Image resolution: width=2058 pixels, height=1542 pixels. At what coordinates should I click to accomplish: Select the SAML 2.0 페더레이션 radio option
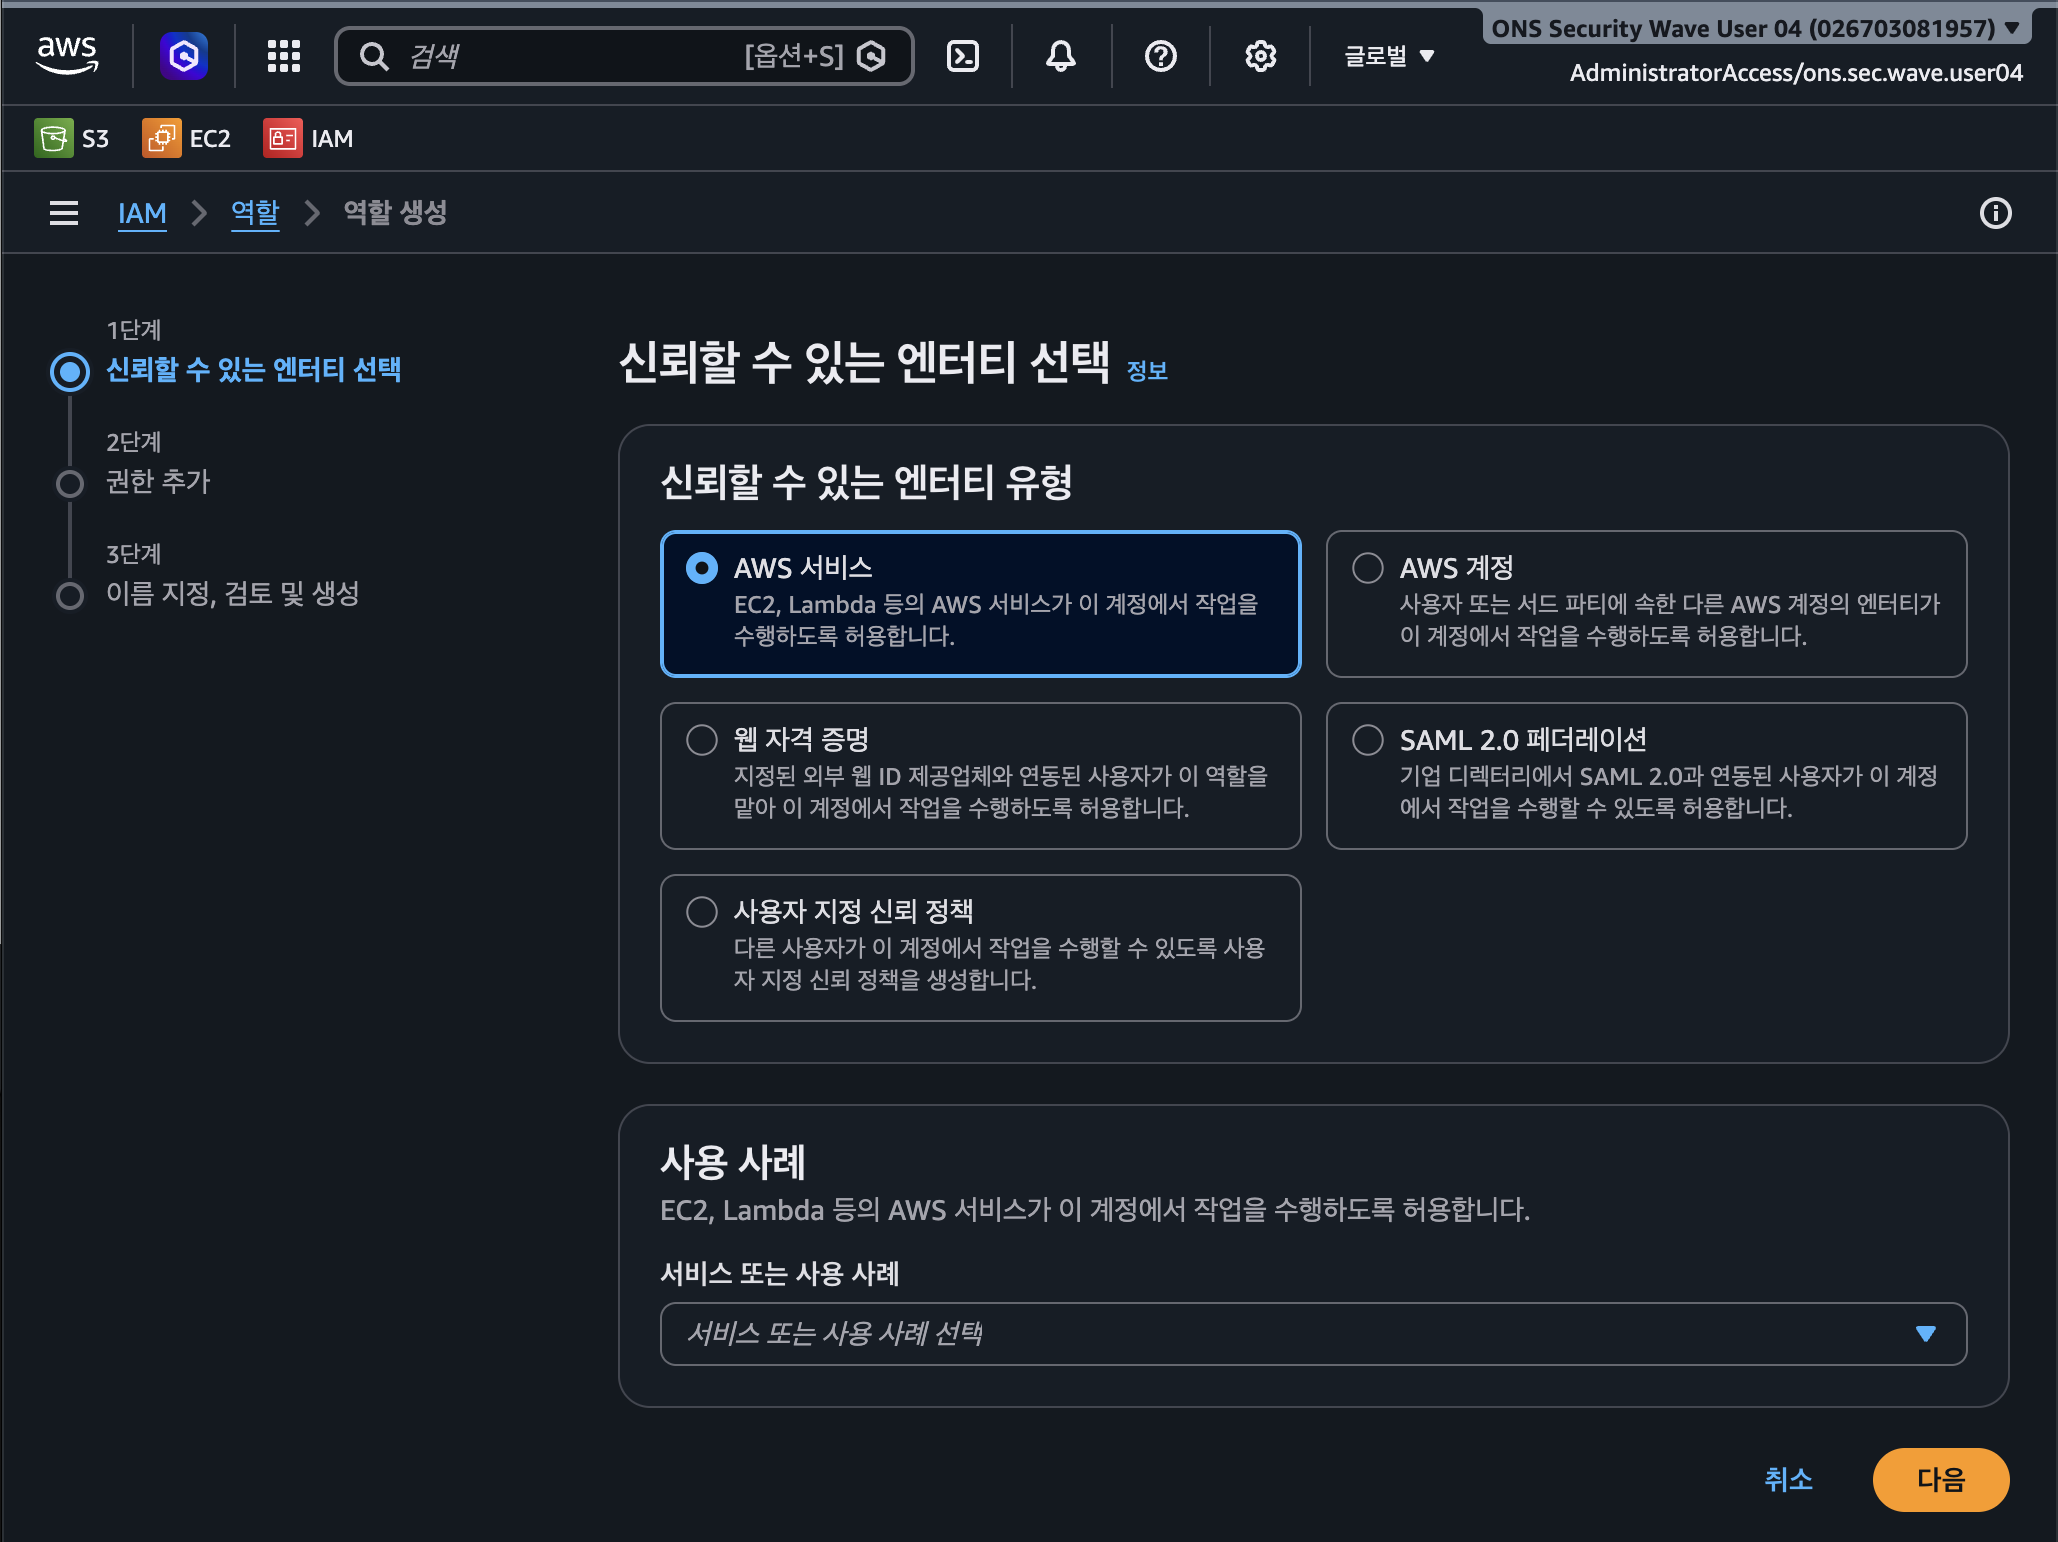coord(1368,740)
